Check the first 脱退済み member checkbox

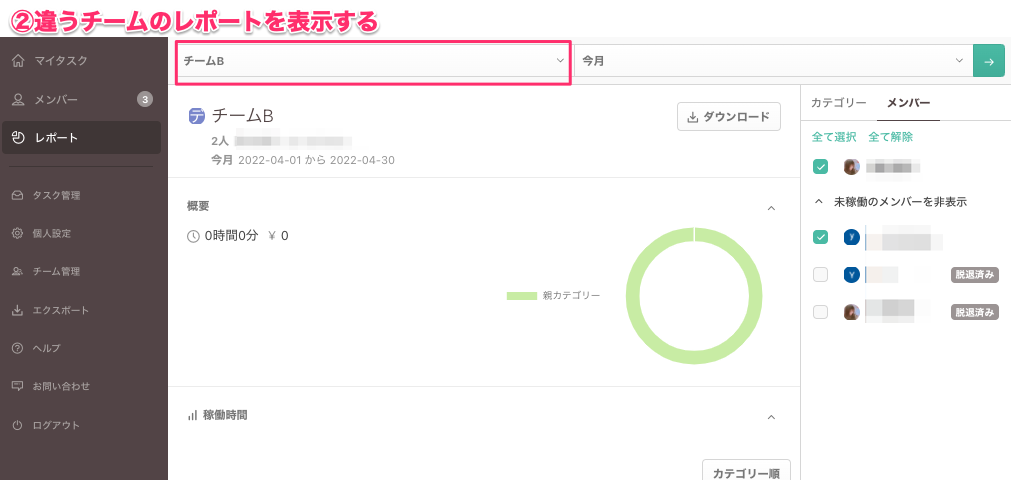pyautogui.click(x=820, y=275)
